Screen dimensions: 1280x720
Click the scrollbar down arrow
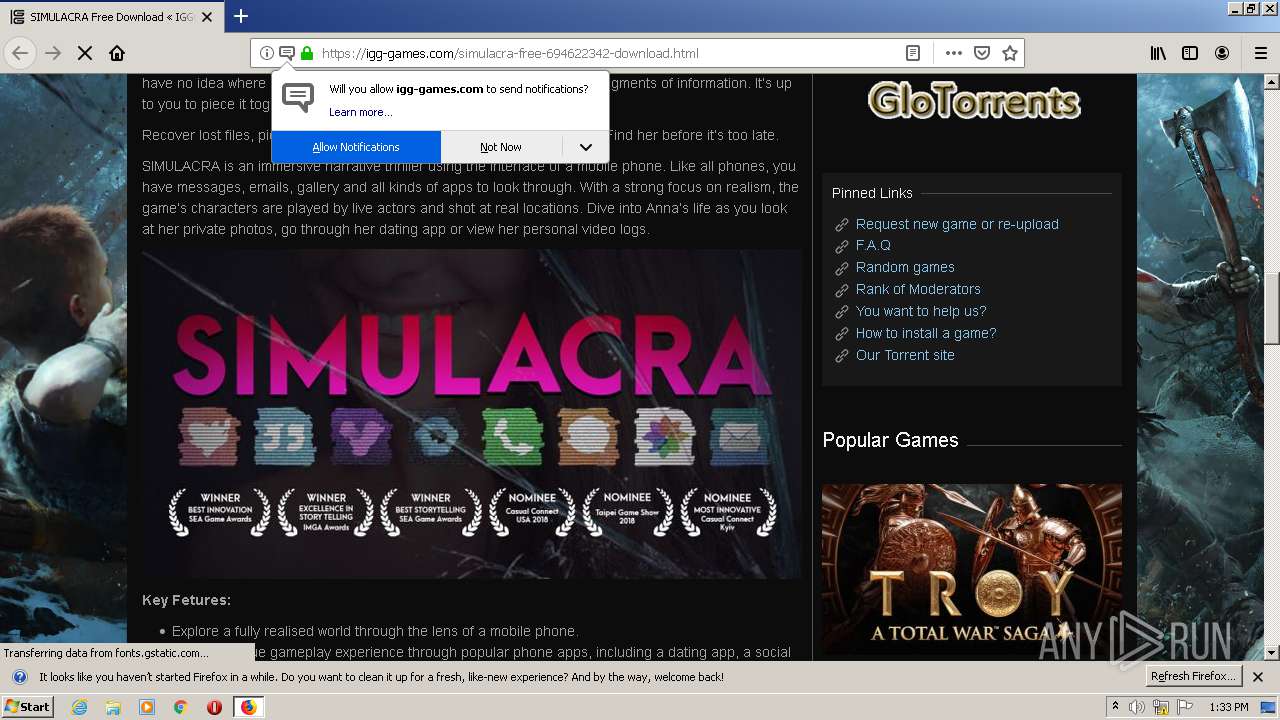point(1272,653)
